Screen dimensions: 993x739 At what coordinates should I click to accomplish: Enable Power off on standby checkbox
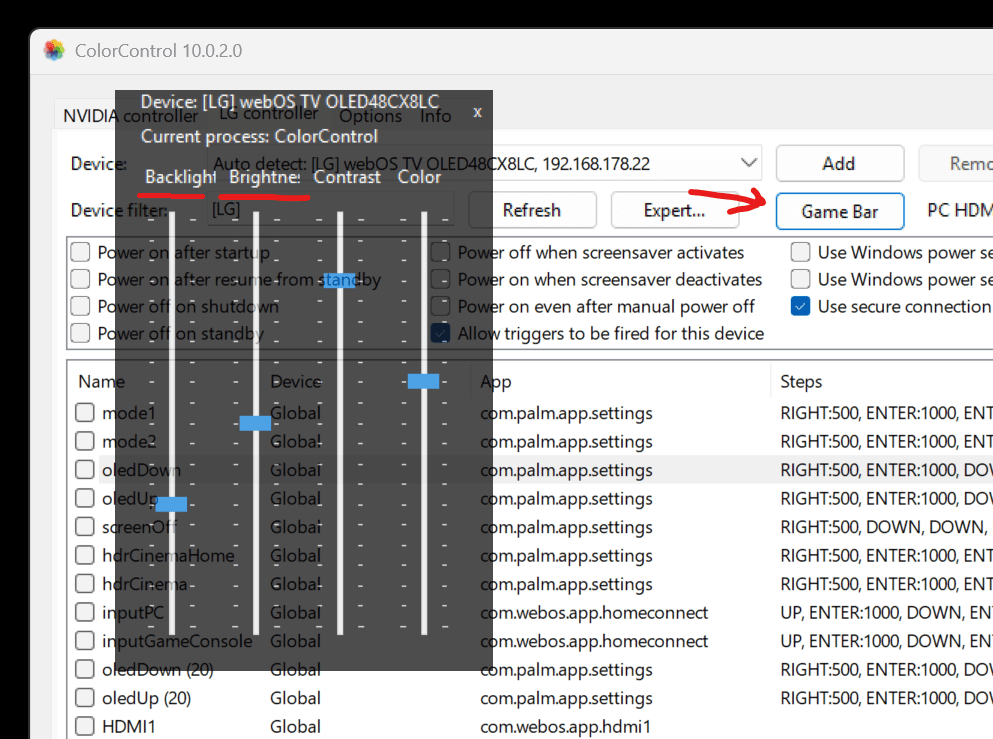(x=80, y=333)
